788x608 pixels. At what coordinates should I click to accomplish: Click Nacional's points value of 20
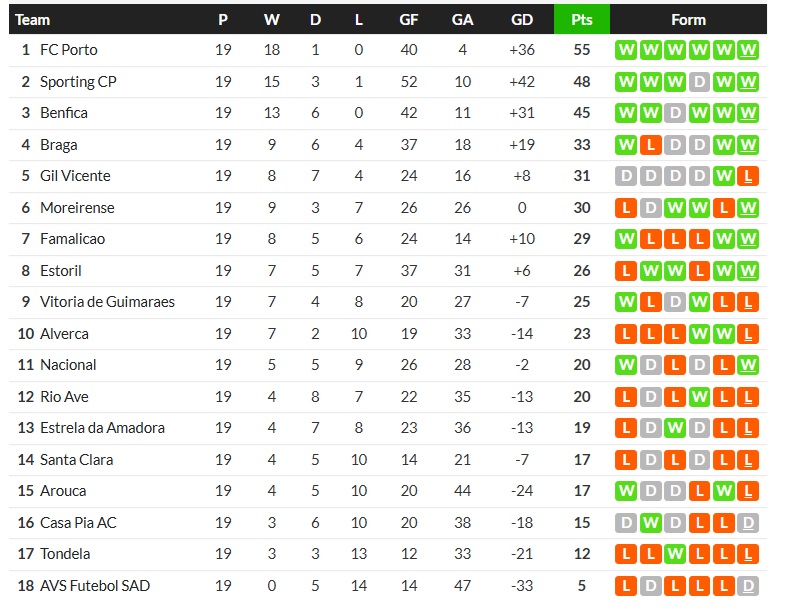[581, 365]
